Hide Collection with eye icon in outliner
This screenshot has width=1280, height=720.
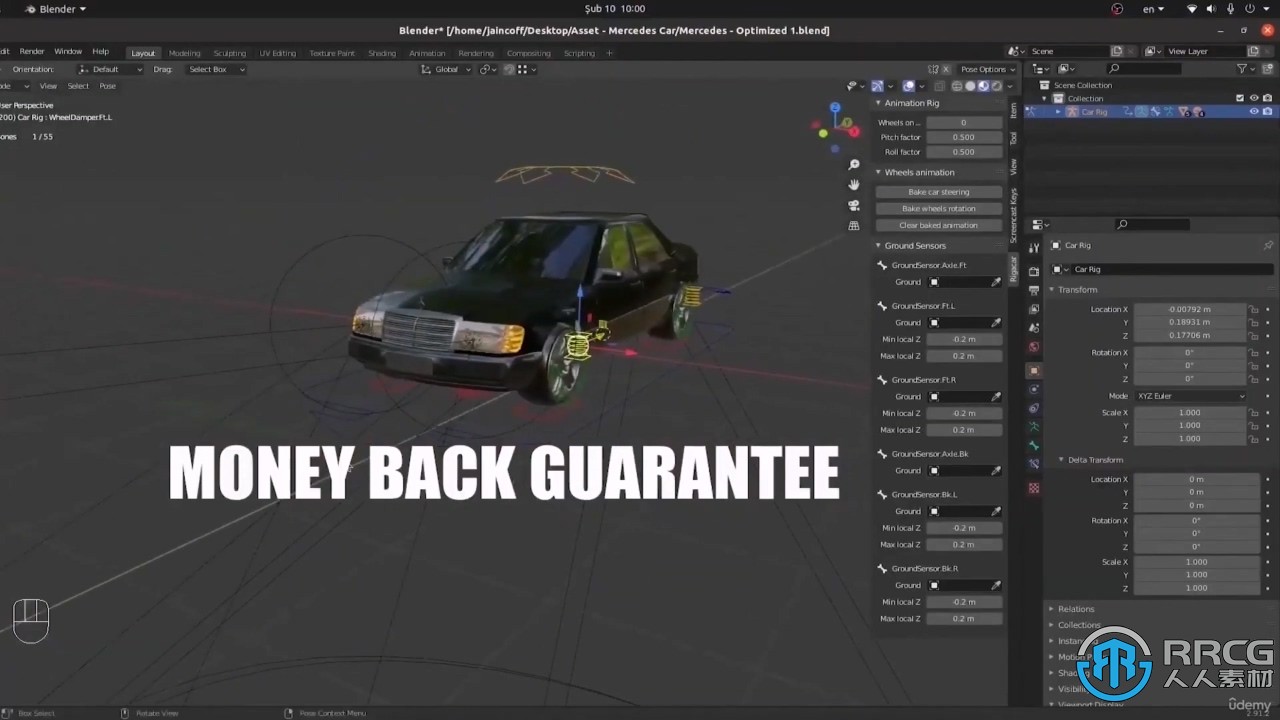(x=1254, y=98)
